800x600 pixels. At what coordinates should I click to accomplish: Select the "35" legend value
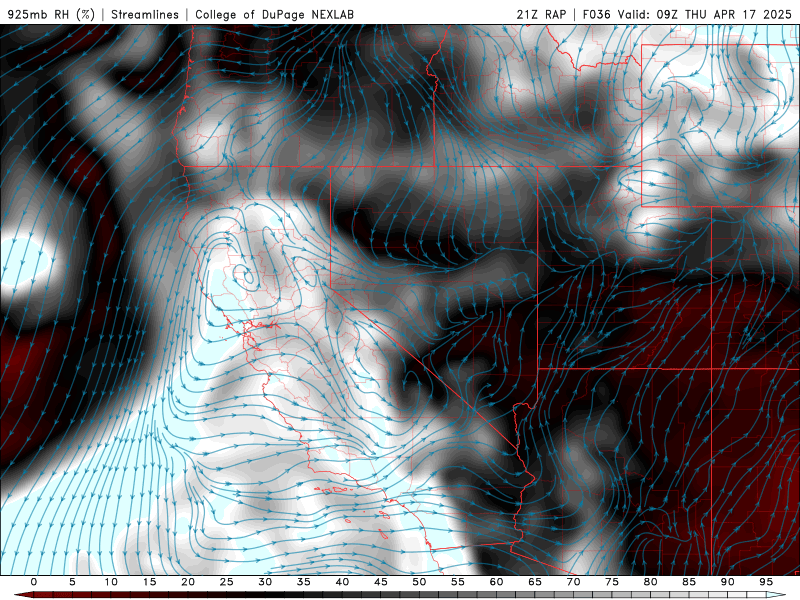pos(304,582)
